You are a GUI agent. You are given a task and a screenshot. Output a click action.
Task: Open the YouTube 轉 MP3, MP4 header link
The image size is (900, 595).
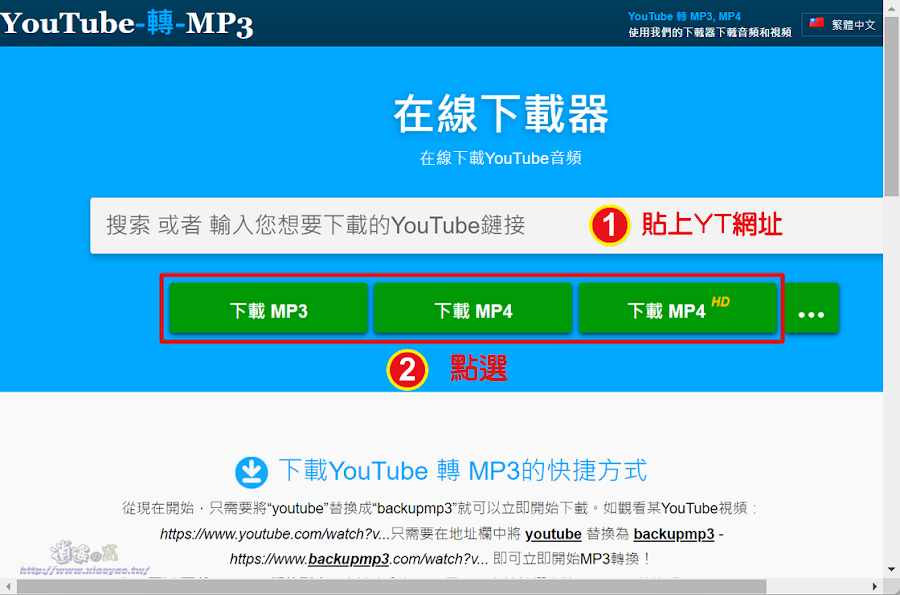pyautogui.click(x=684, y=17)
